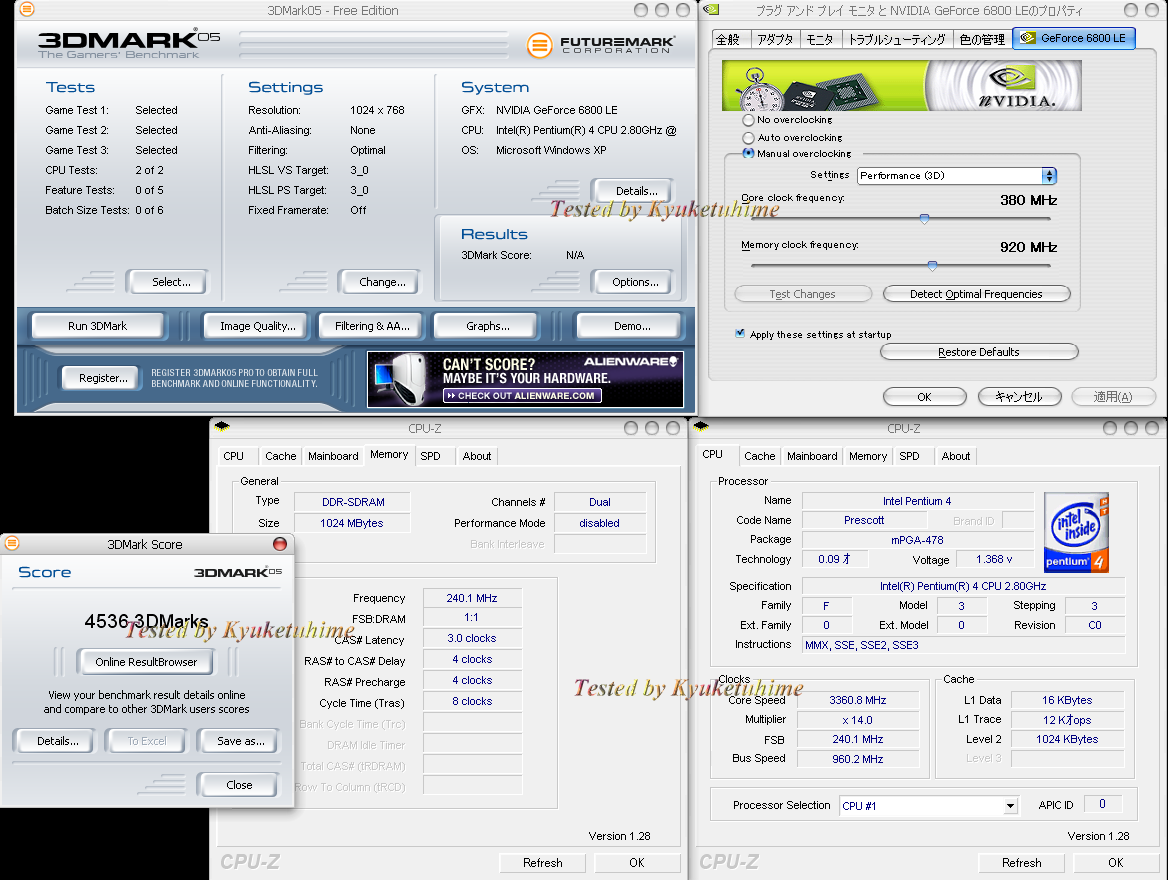Click Detect Optimal Frequencies
Viewport: 1168px width, 880px height.
[x=976, y=294]
